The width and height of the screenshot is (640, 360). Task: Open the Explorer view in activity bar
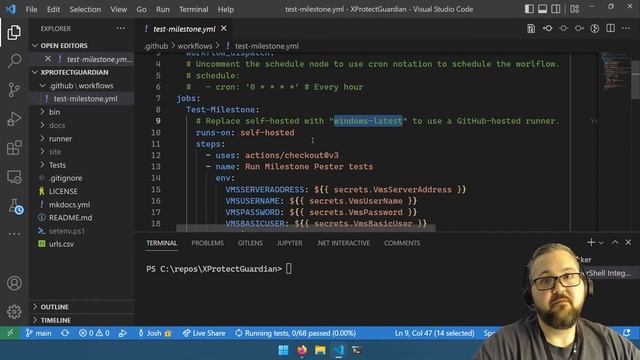(x=14, y=32)
